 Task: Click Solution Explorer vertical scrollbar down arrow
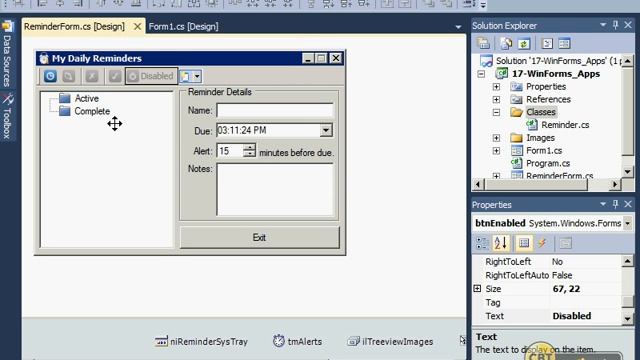coord(628,172)
